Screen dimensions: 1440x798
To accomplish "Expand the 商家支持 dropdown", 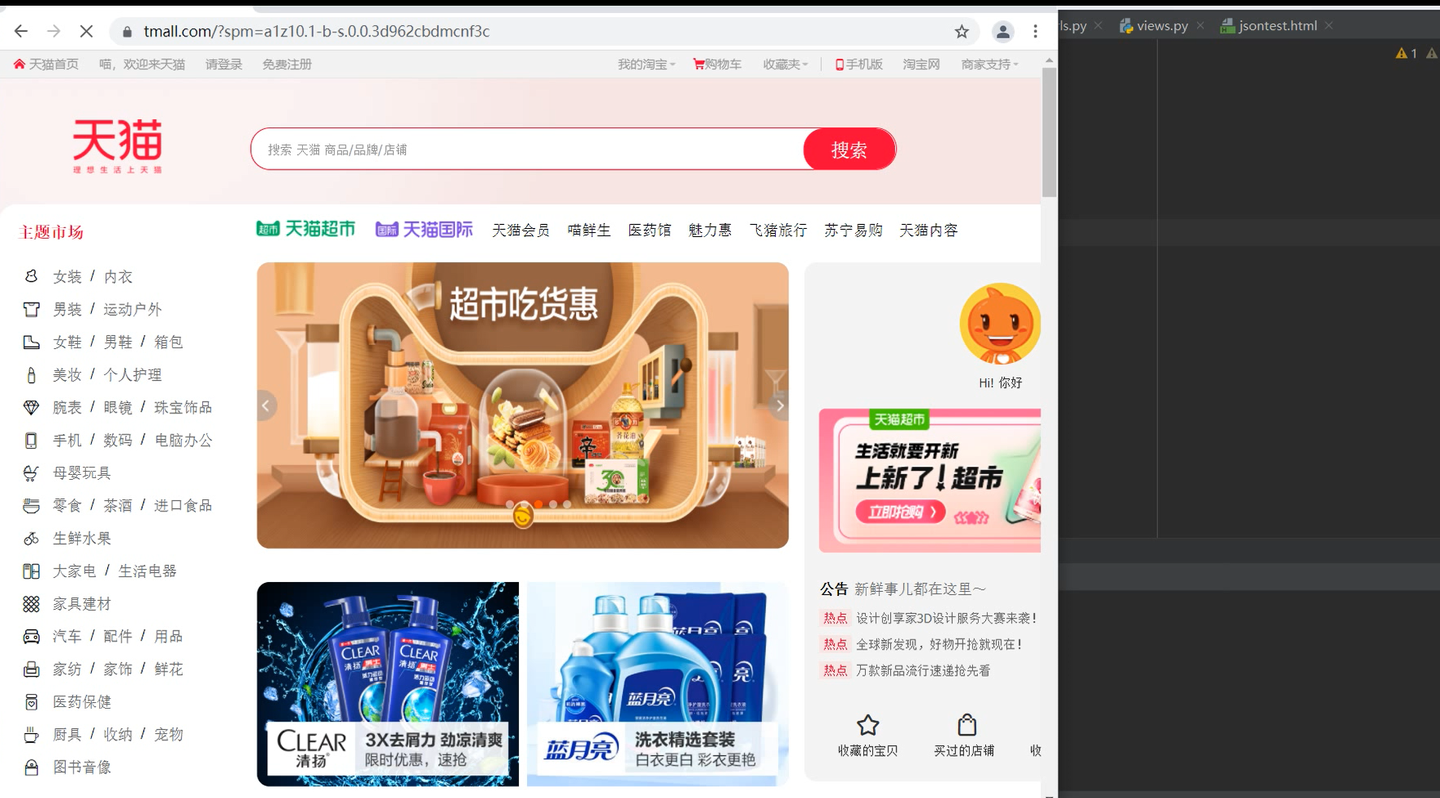I will pyautogui.click(x=990, y=64).
